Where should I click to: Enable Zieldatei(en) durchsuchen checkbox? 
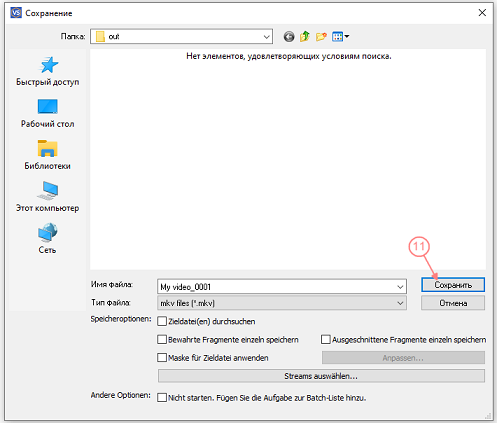(162, 321)
